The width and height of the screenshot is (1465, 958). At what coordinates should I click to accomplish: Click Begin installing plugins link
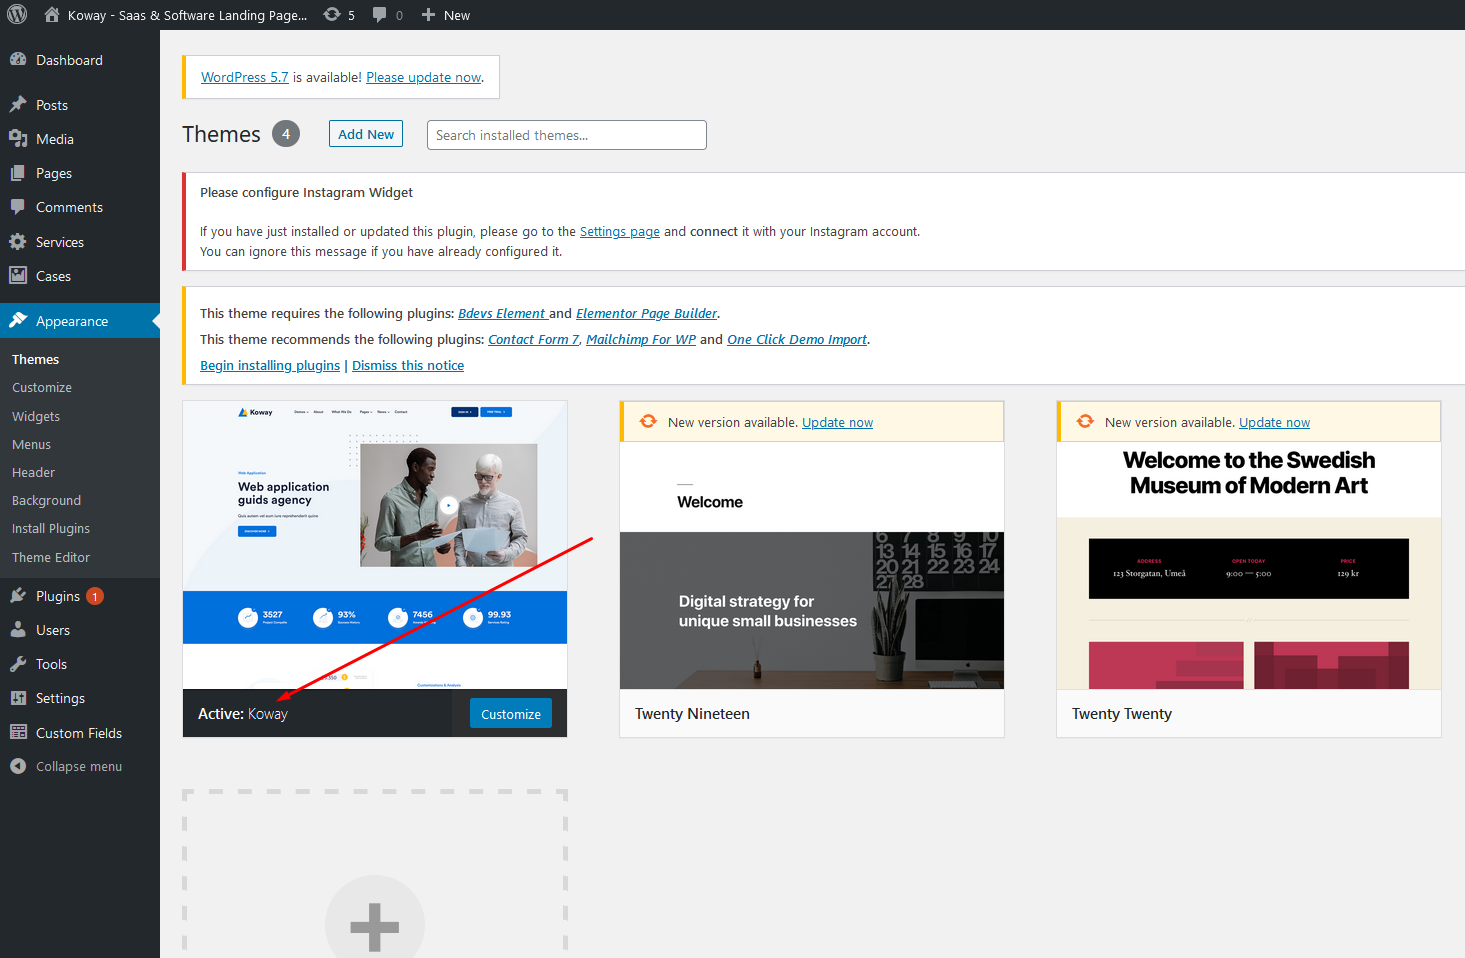coord(270,365)
